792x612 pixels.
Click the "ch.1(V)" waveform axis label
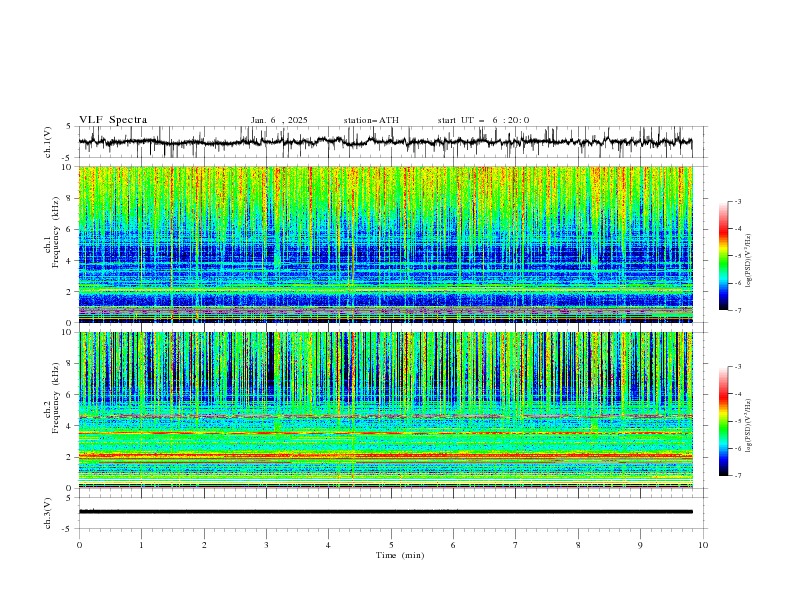coord(48,142)
